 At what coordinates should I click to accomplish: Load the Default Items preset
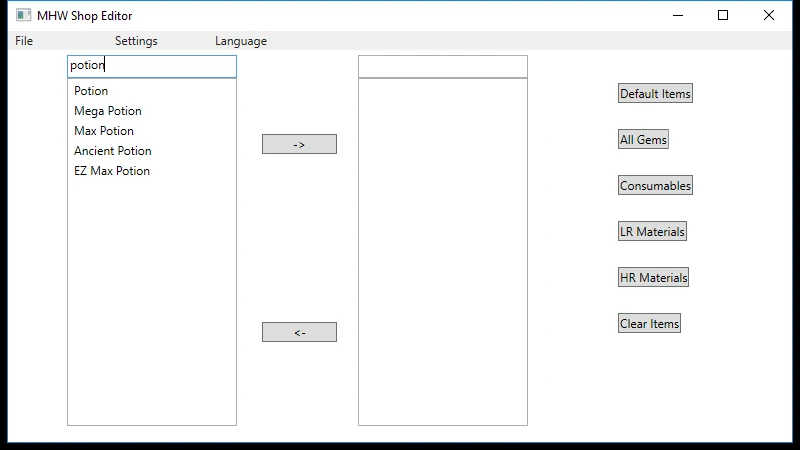(655, 94)
